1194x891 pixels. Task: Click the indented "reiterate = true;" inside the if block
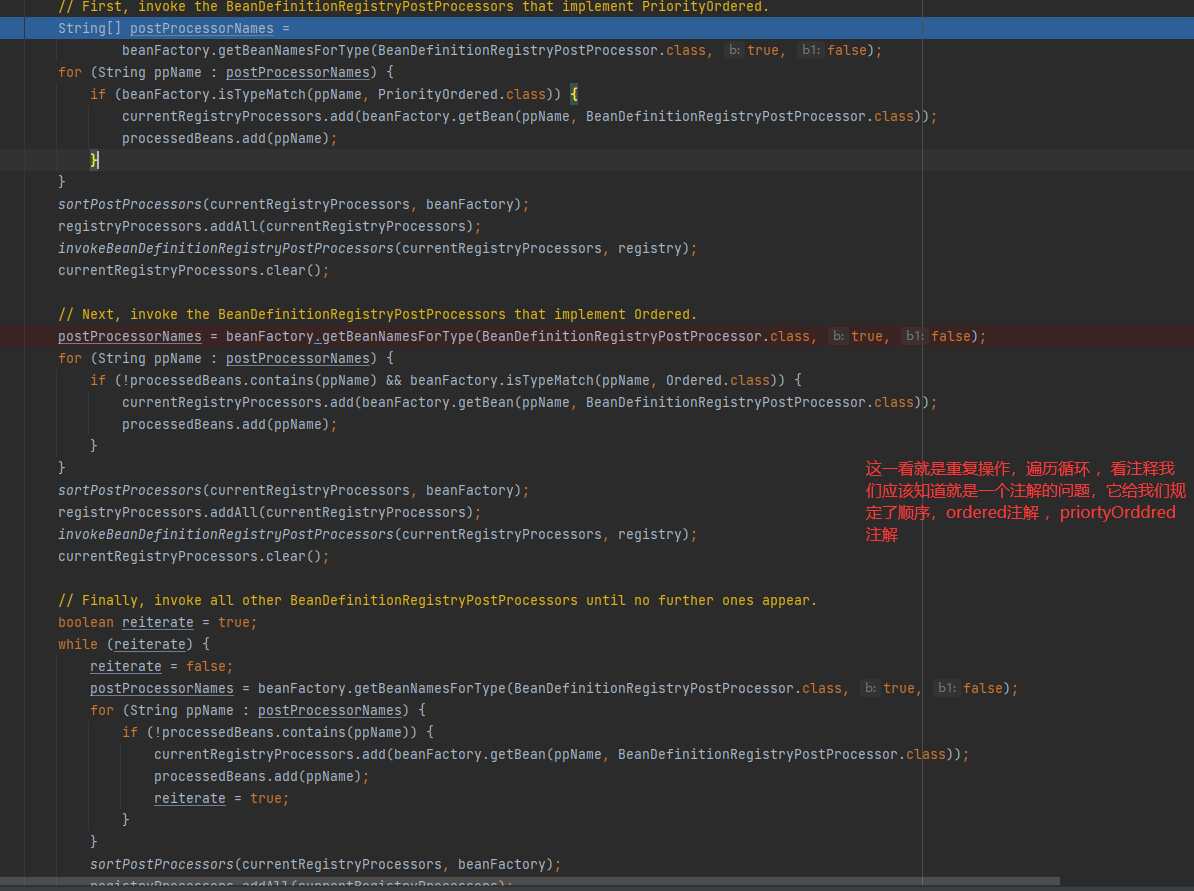[x=221, y=799]
